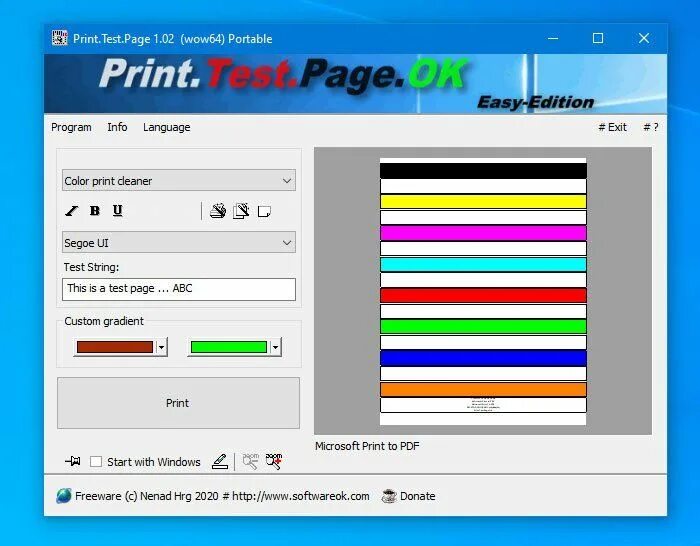
Task: Click the page setup icon with stacked pages
Action: (241, 211)
